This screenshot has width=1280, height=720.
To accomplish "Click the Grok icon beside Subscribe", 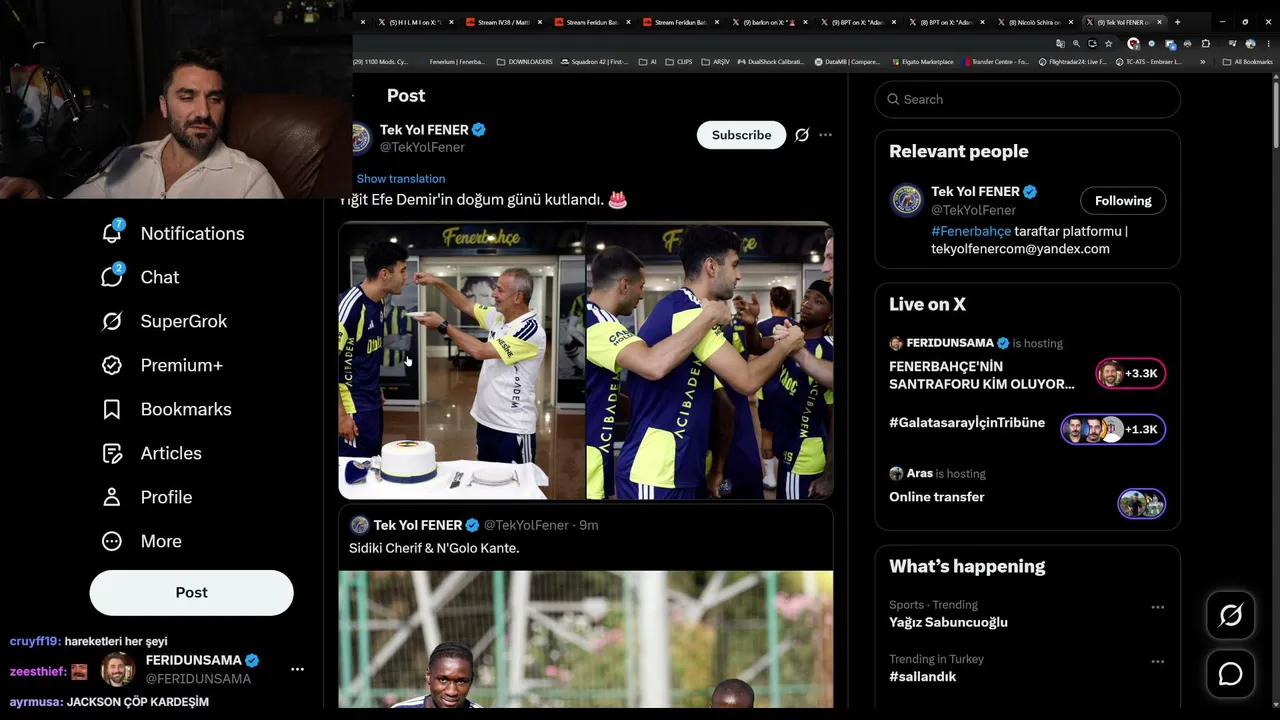I will point(802,135).
